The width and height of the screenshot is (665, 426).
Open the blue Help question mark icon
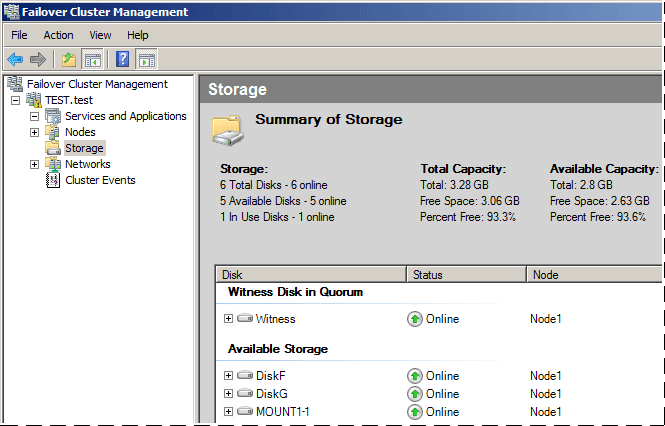click(x=123, y=59)
